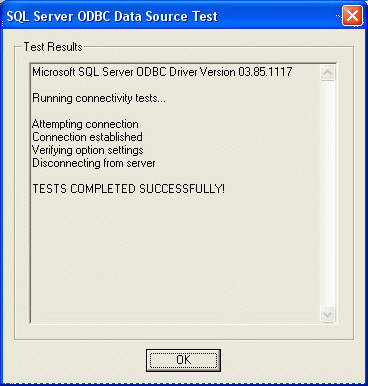The height and width of the screenshot is (386, 368).
Task: Click the scroll down arrow in results
Action: click(x=327, y=314)
